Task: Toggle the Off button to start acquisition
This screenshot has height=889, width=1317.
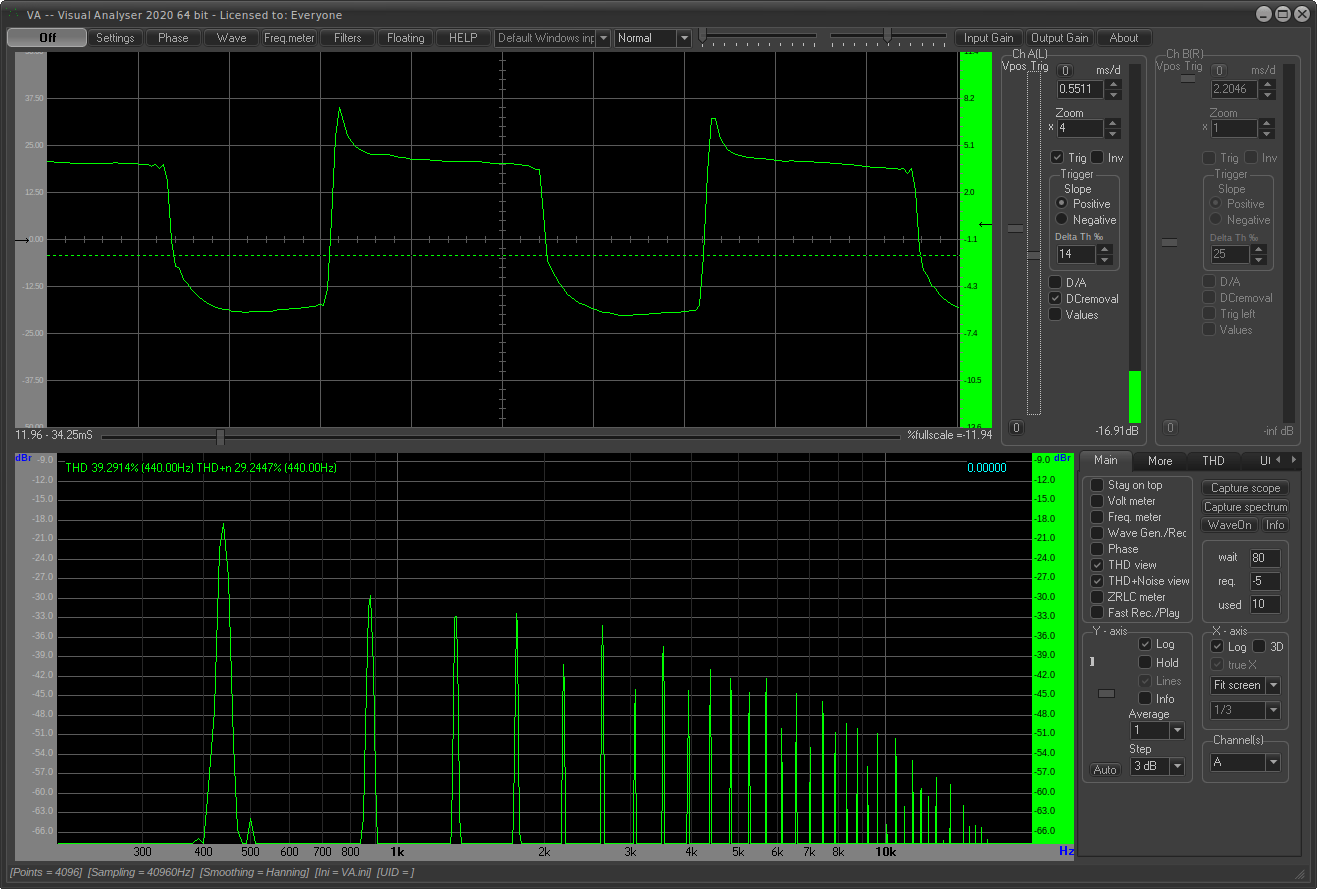Action: 47,38
